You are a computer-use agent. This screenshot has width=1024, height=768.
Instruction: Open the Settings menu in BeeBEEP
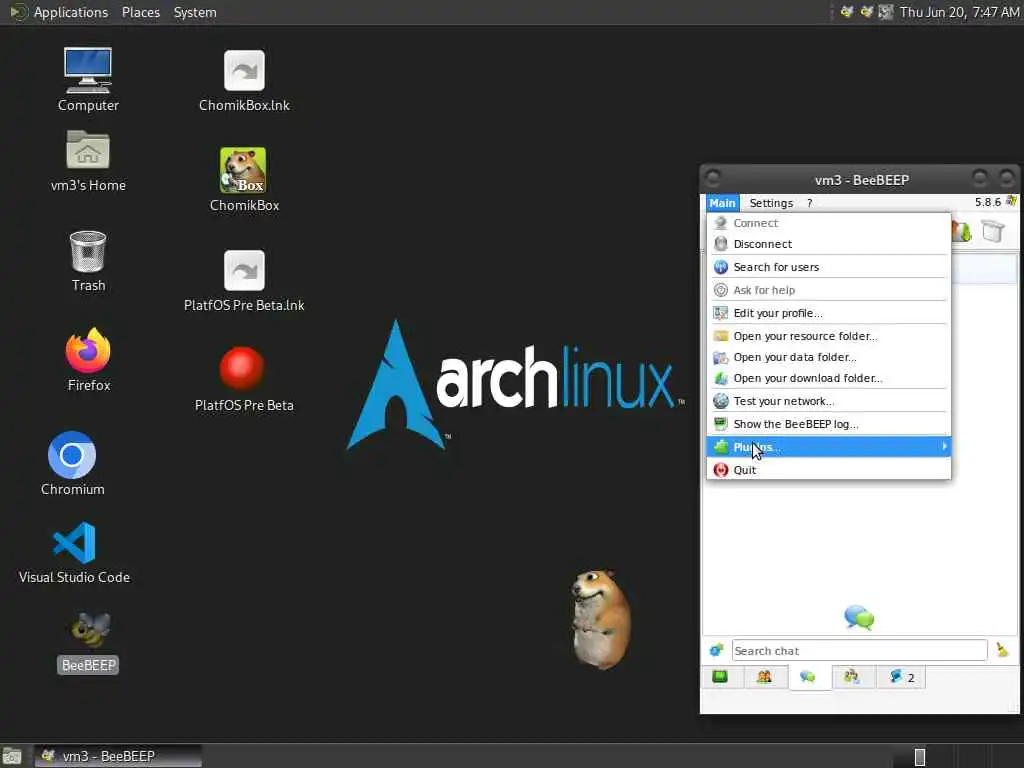[x=771, y=203]
